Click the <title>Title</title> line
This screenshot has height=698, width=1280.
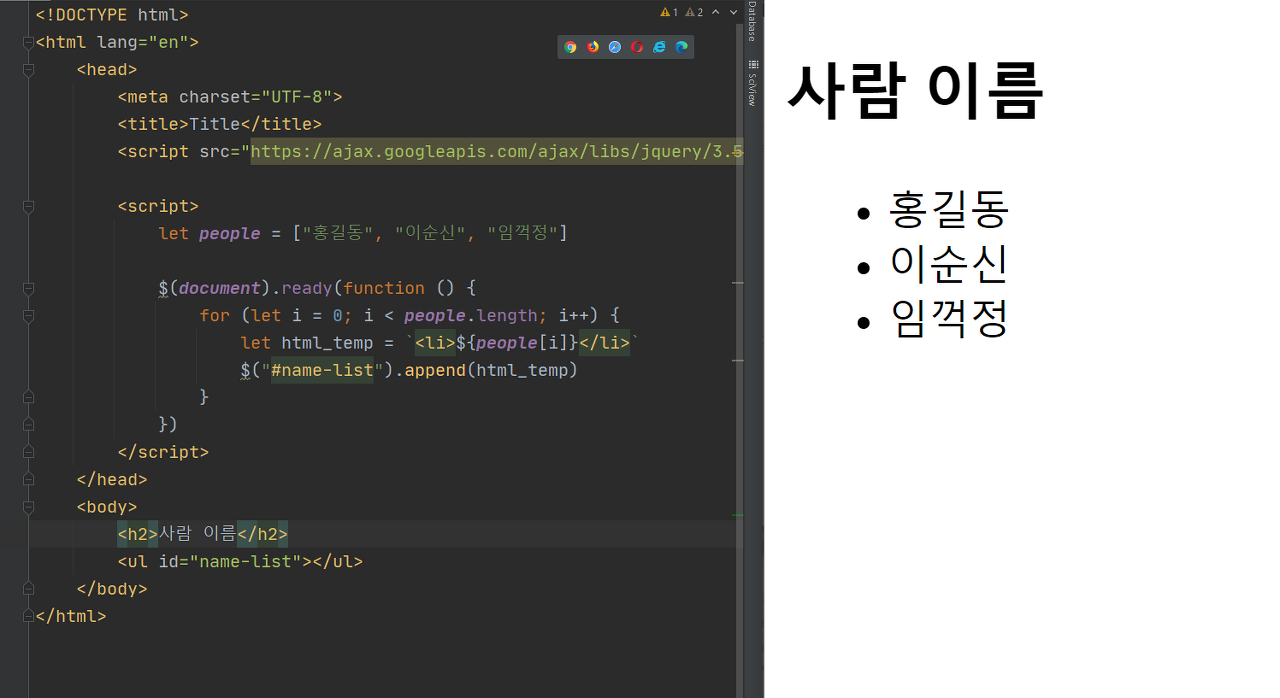[x=220, y=124]
